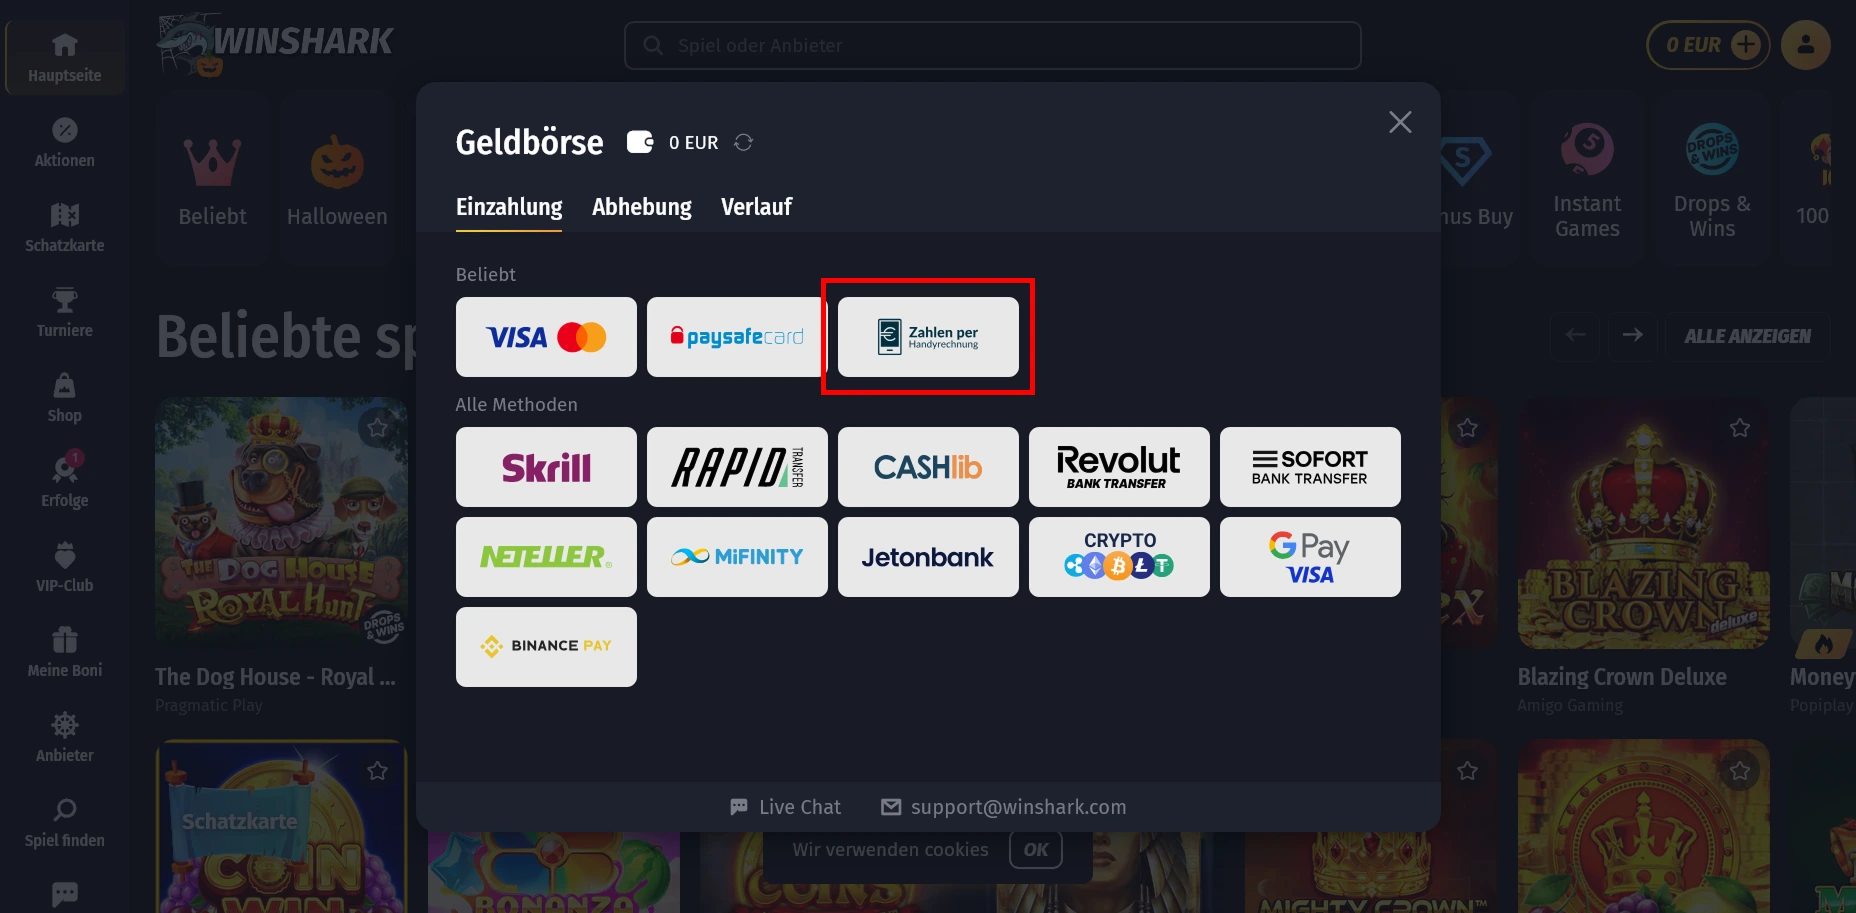The height and width of the screenshot is (913, 1856).
Task: Accept cookies with OK button
Action: [x=1036, y=850]
